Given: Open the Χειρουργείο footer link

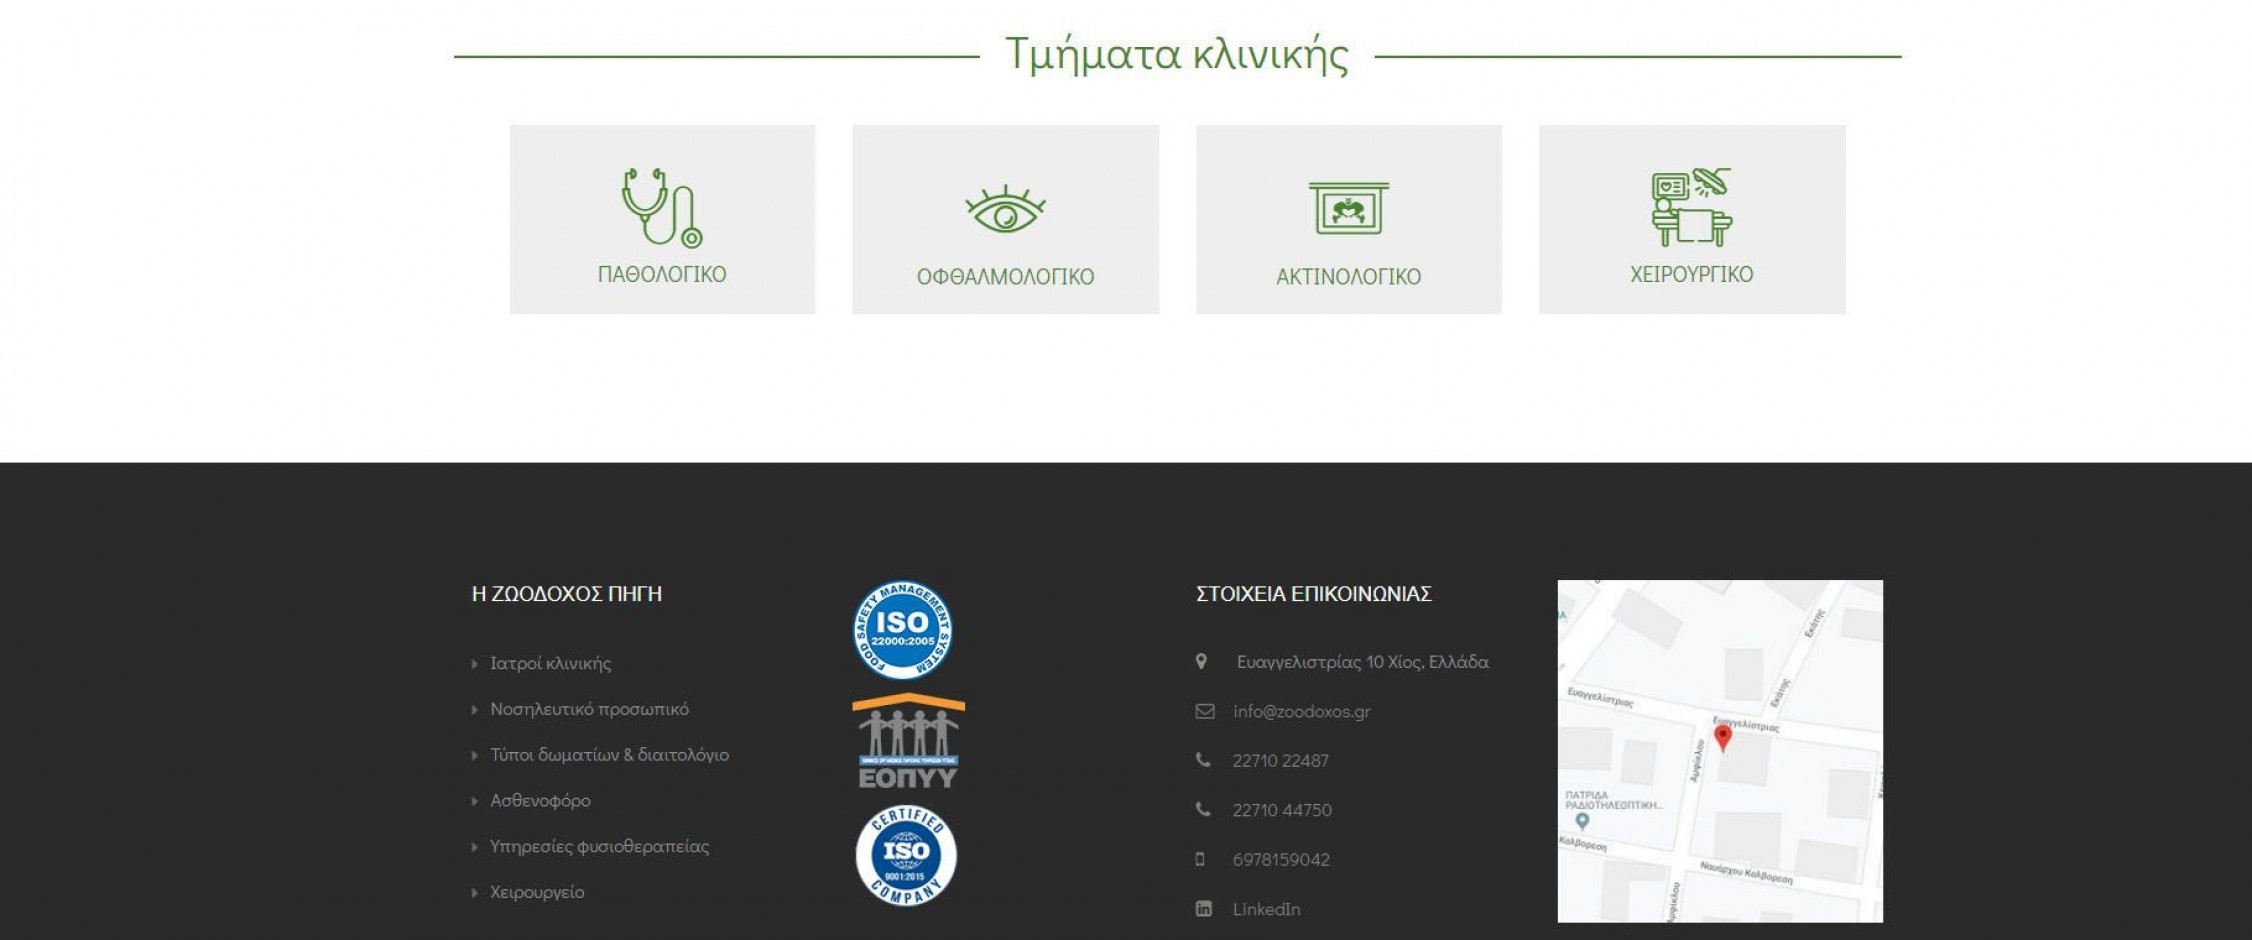Looking at the screenshot, I should click(537, 892).
